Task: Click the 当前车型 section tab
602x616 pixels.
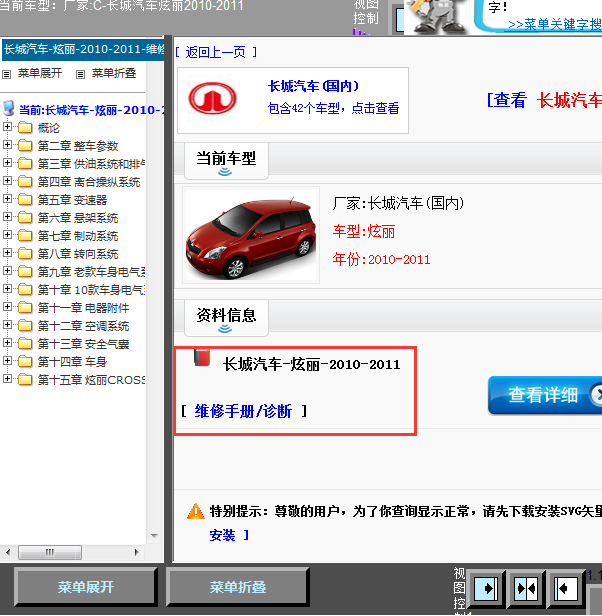Action: pos(226,161)
